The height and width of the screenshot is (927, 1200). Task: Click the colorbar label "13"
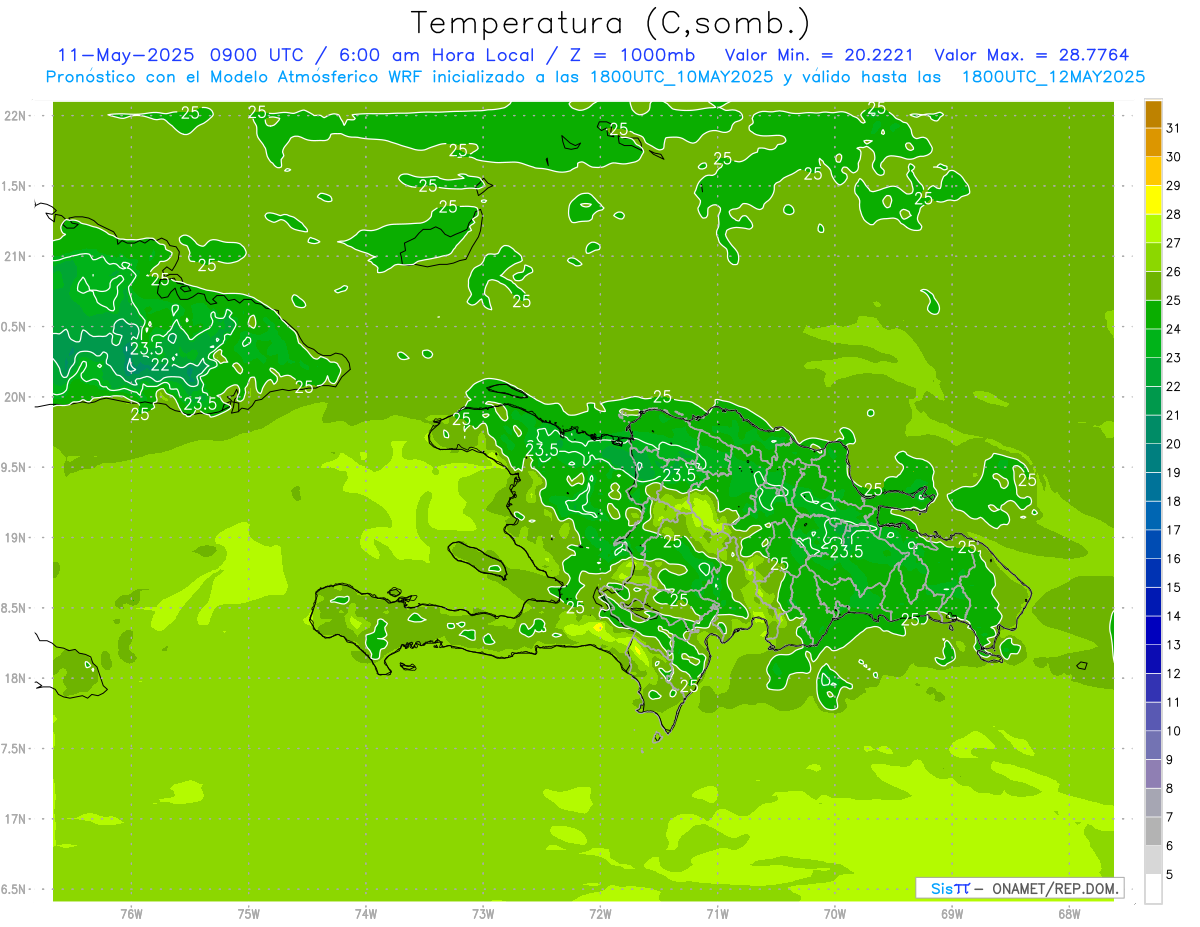click(x=1173, y=645)
